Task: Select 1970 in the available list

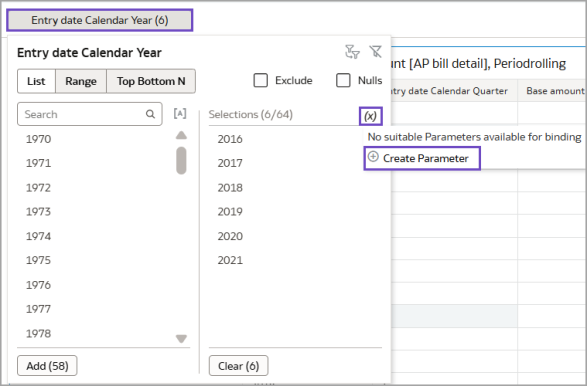Action: (x=38, y=139)
